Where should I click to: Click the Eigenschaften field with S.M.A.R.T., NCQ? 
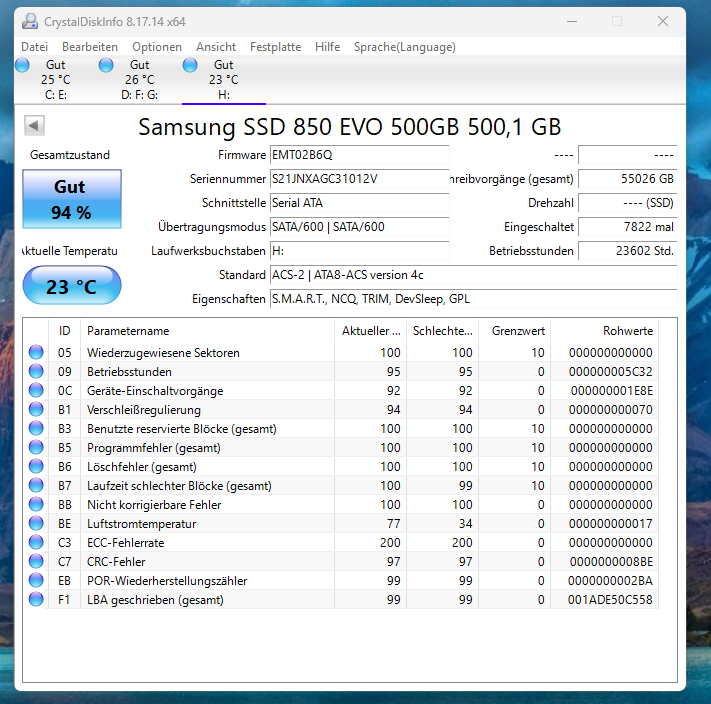pos(473,299)
